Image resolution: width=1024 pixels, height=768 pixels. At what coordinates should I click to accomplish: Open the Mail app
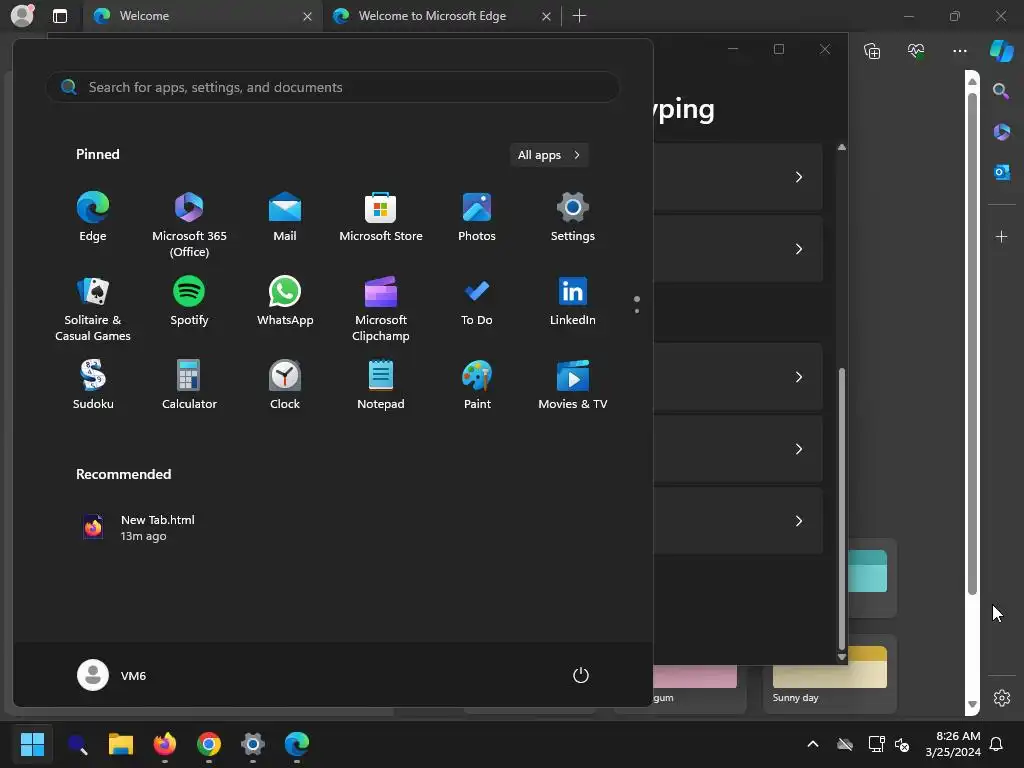coord(285,217)
